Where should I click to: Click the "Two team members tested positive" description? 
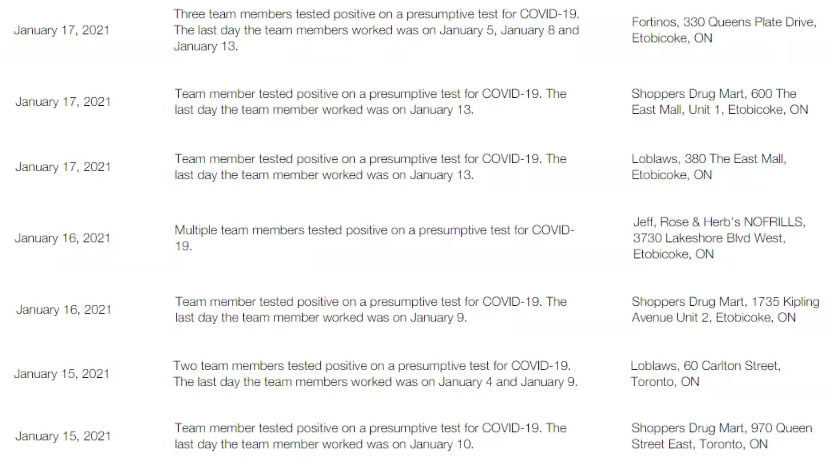click(x=375, y=374)
